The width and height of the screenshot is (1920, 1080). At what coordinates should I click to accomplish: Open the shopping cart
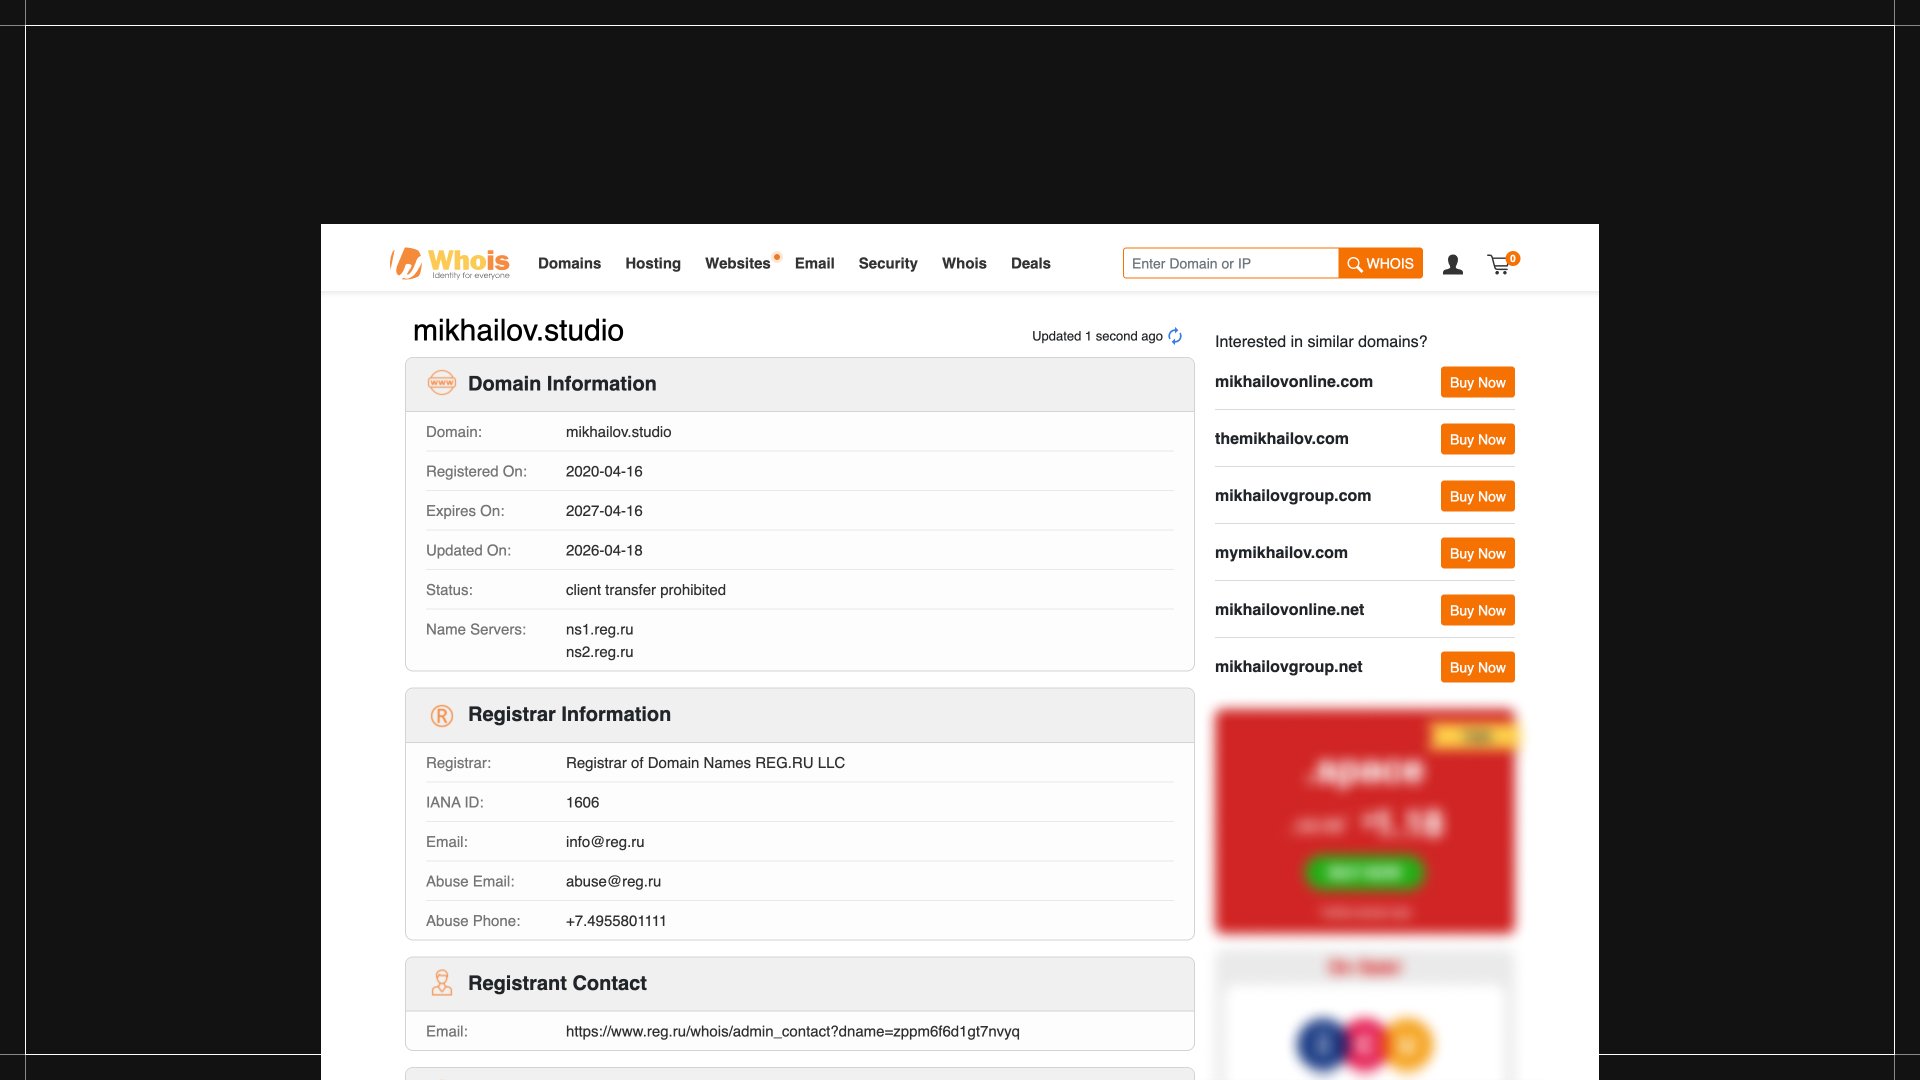point(1501,263)
